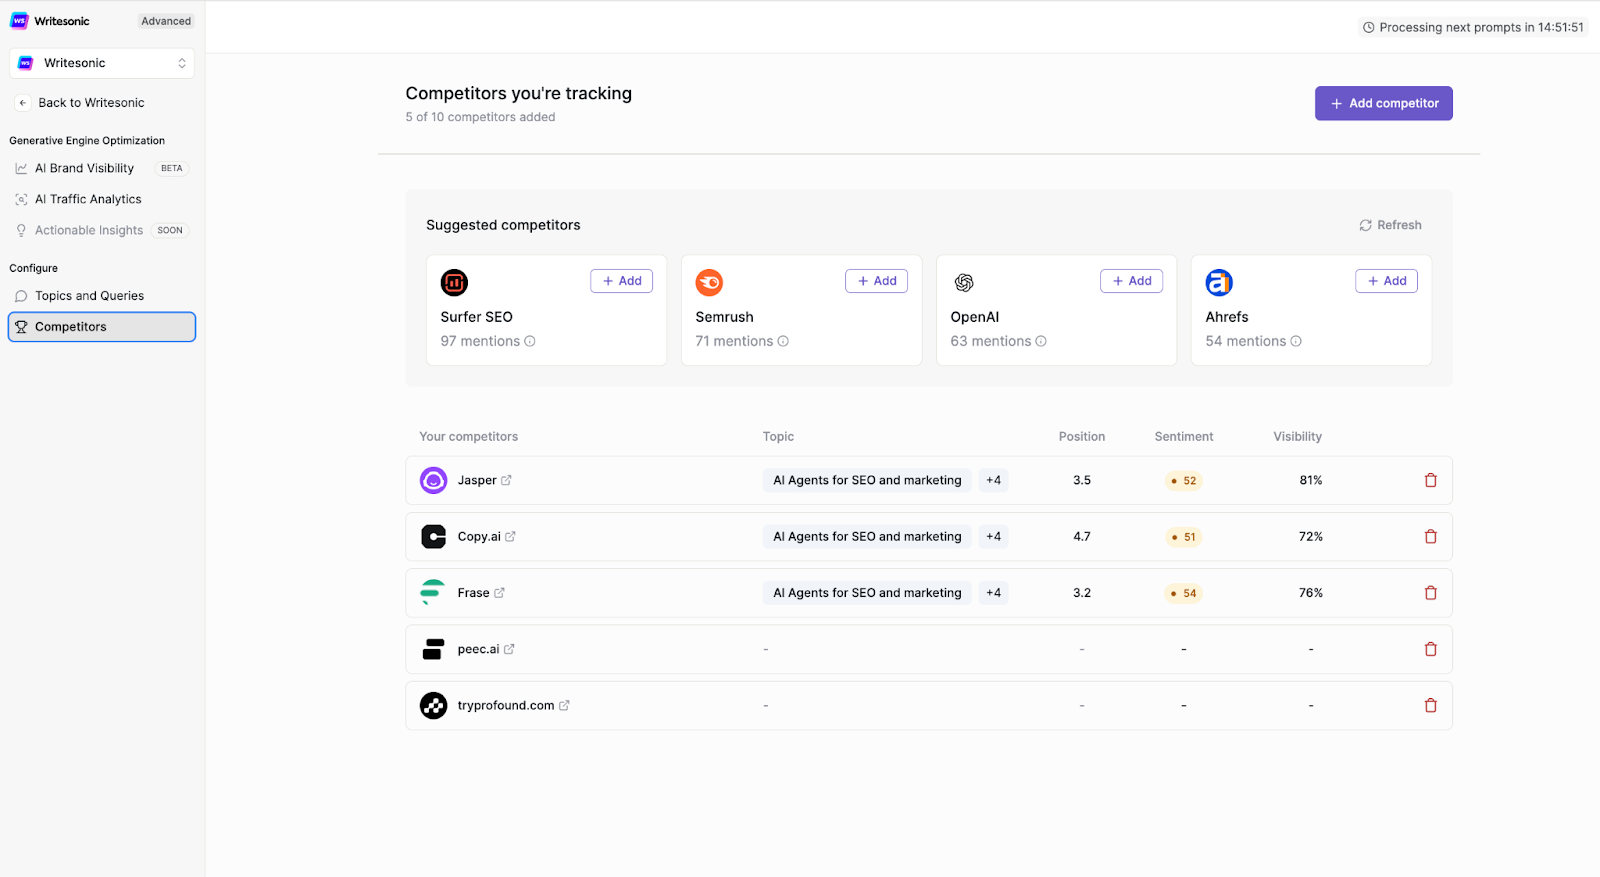Click the BETA badge

pos(172,168)
